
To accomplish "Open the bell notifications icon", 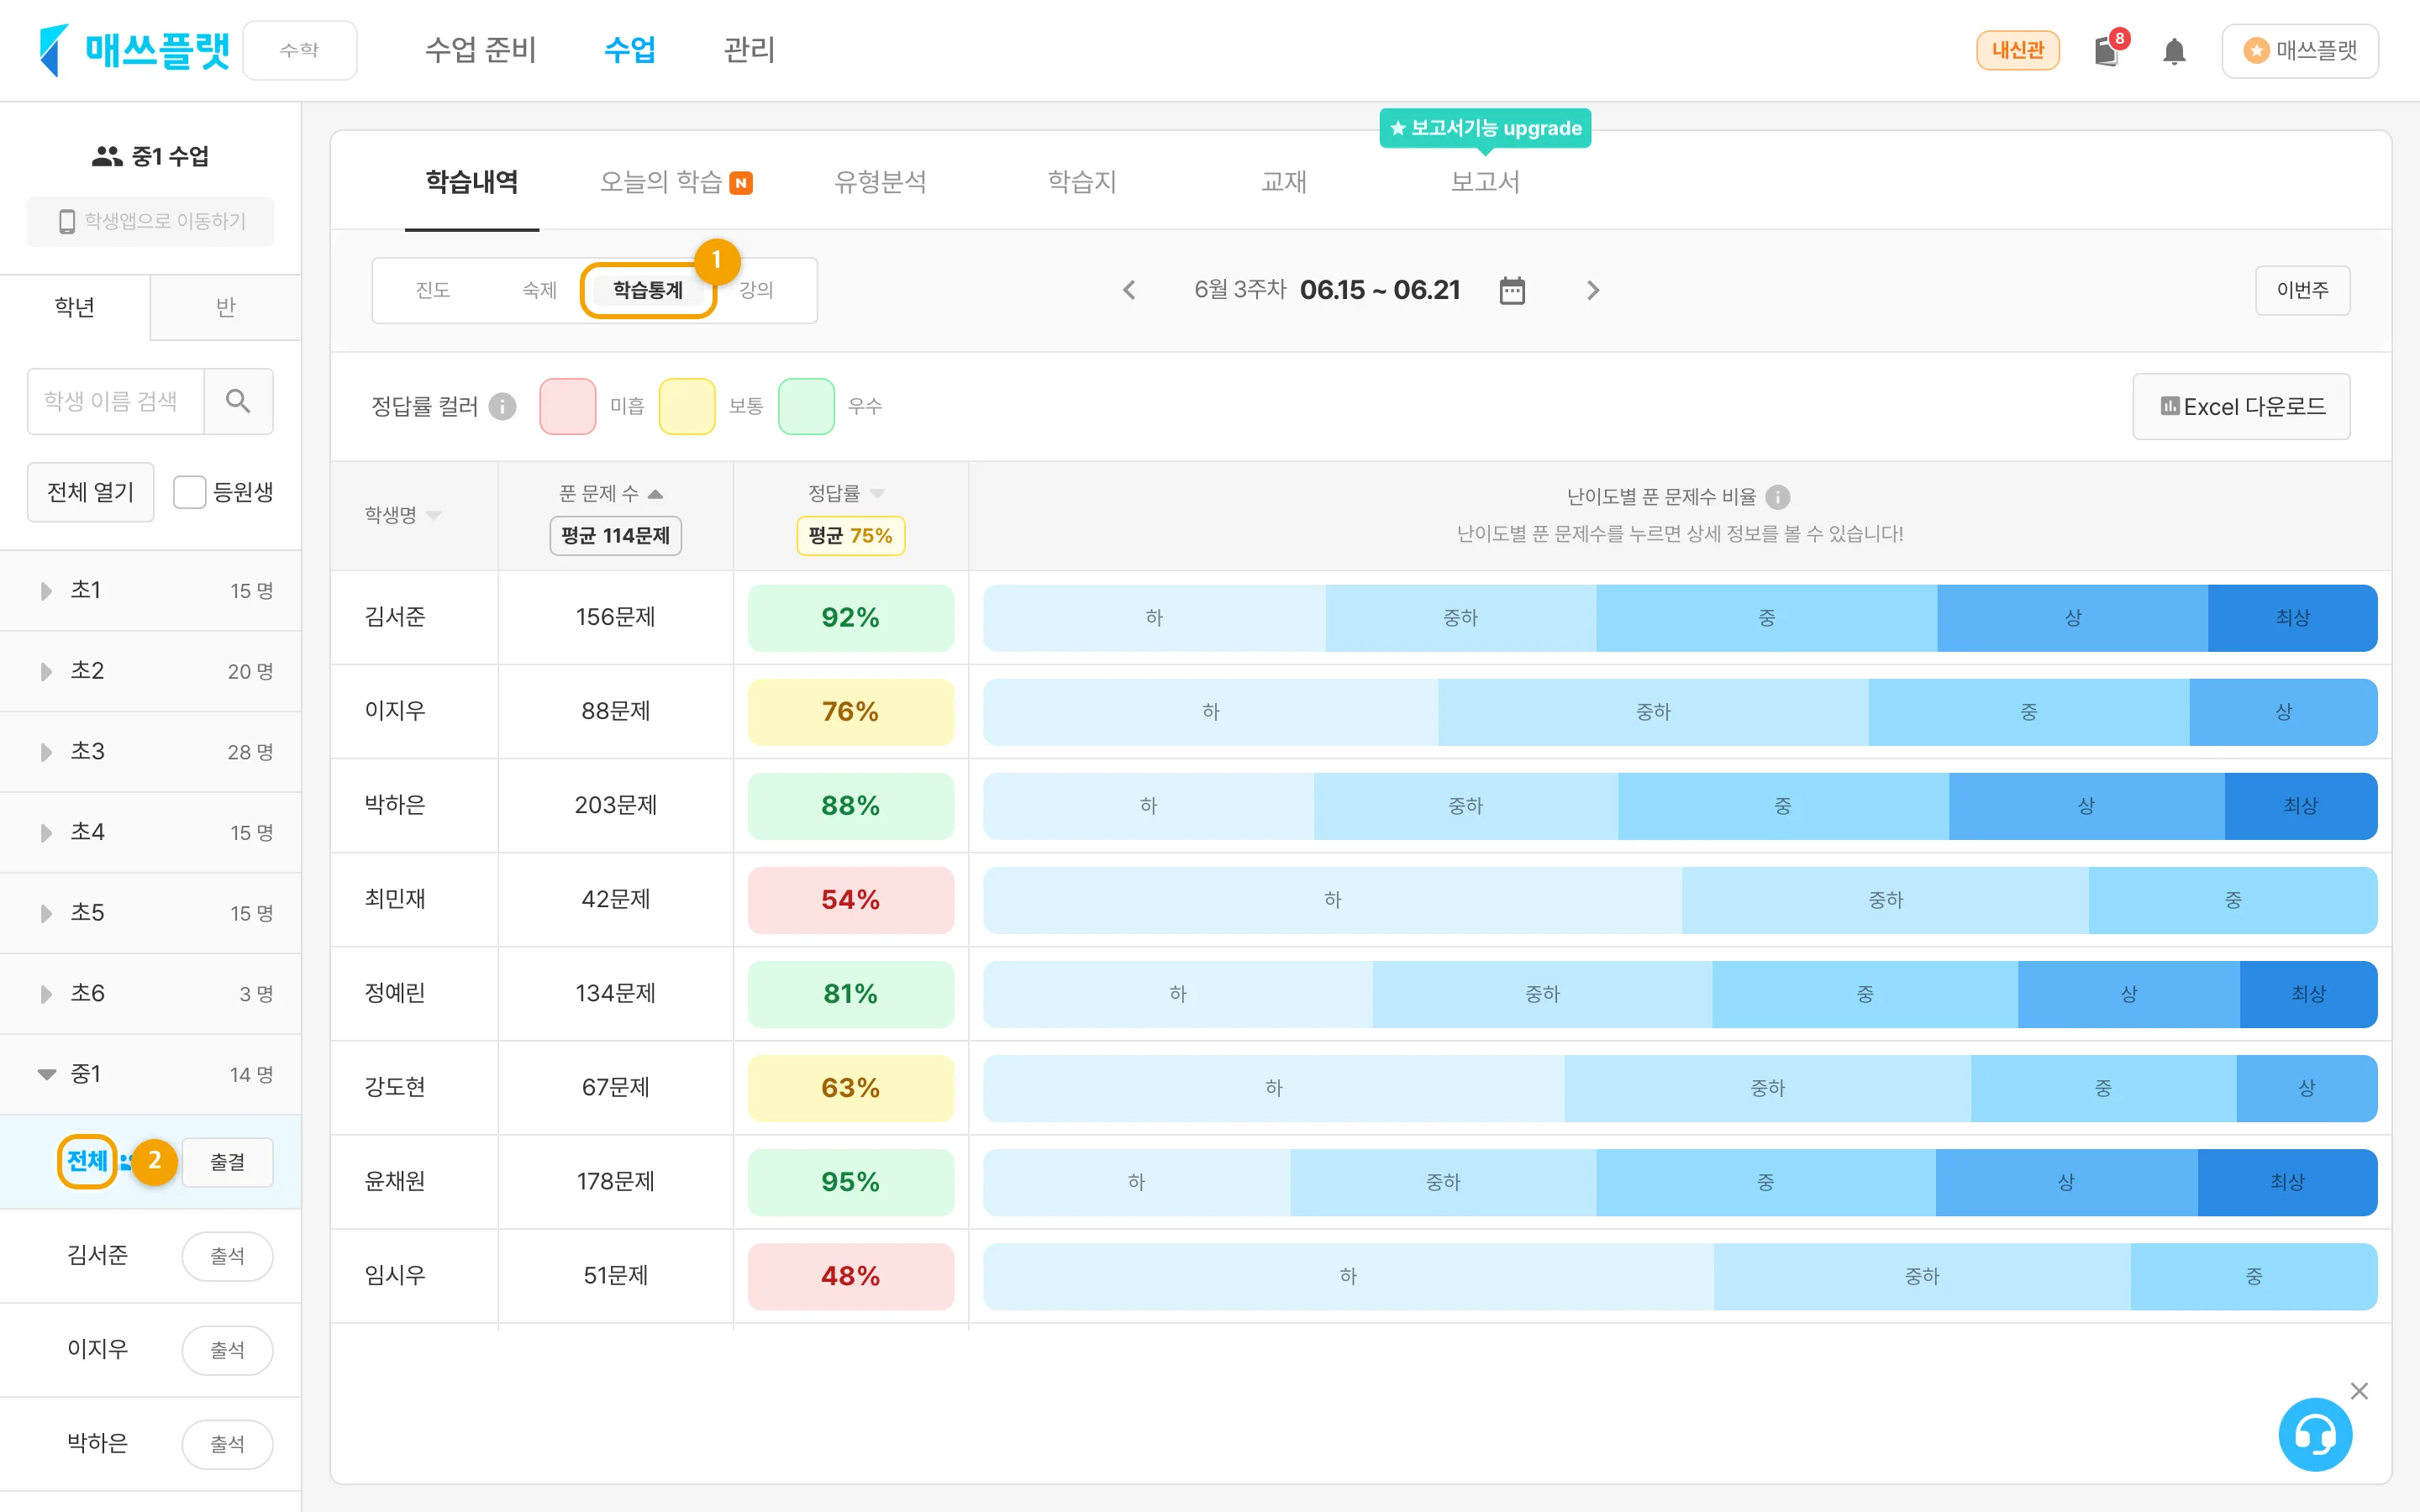I will pos(2174,51).
